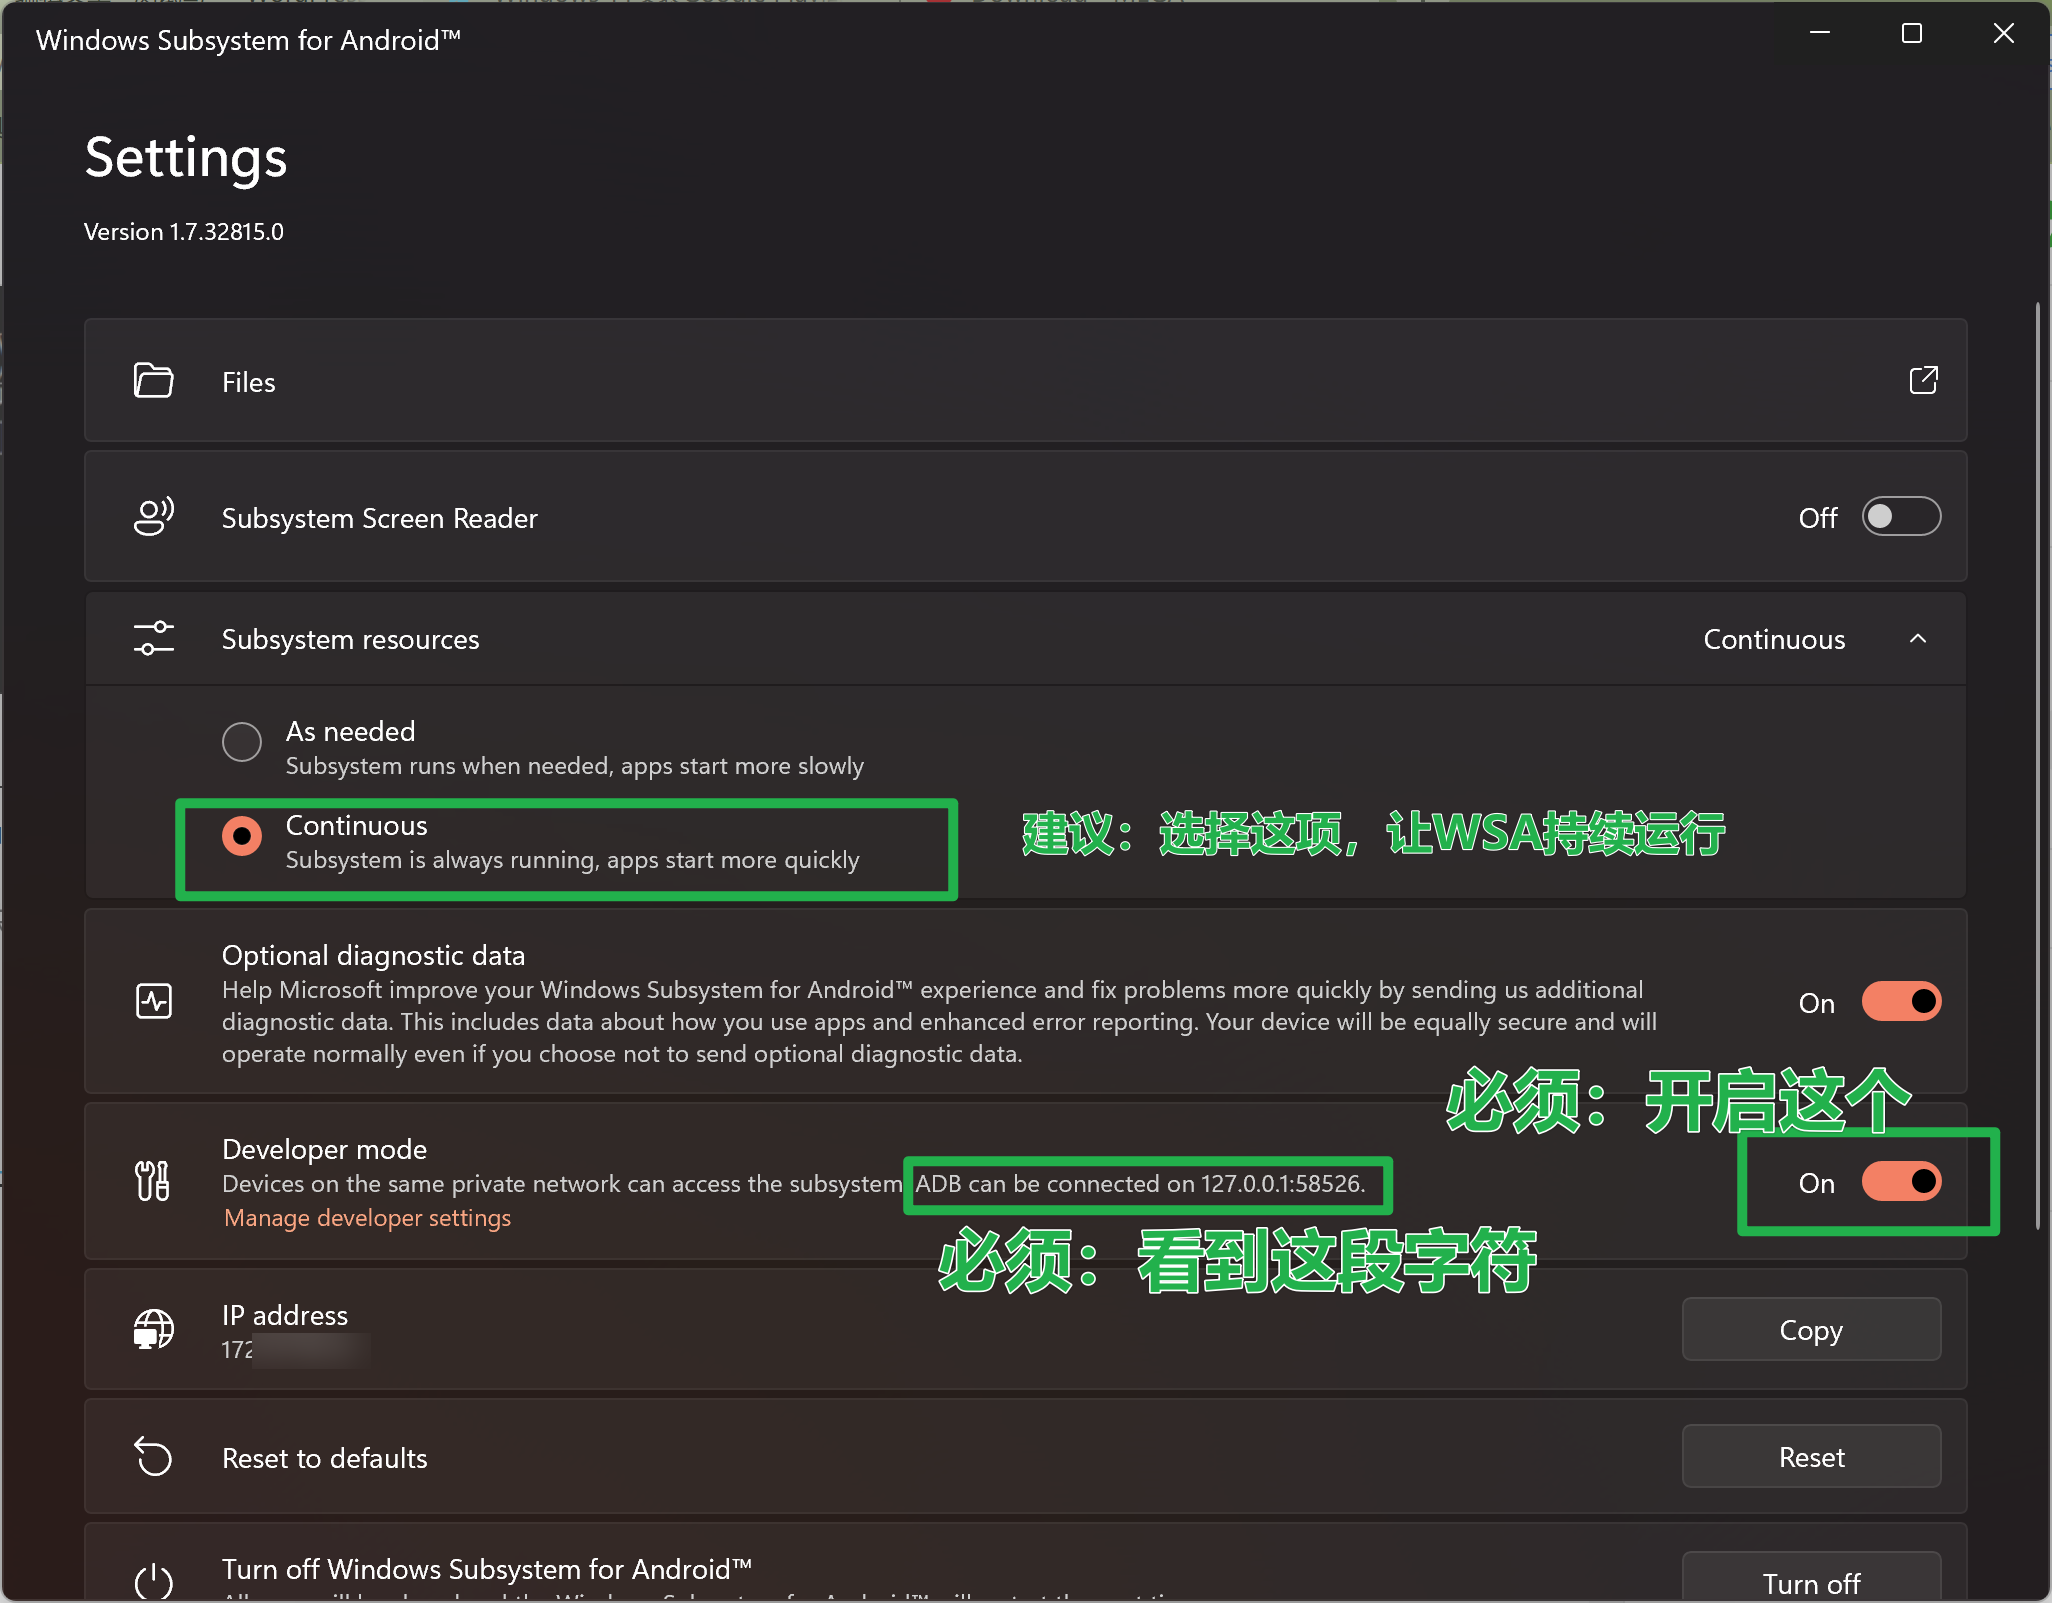Enable the Subsystem Screen Reader toggle
The width and height of the screenshot is (2052, 1603).
(x=1900, y=517)
